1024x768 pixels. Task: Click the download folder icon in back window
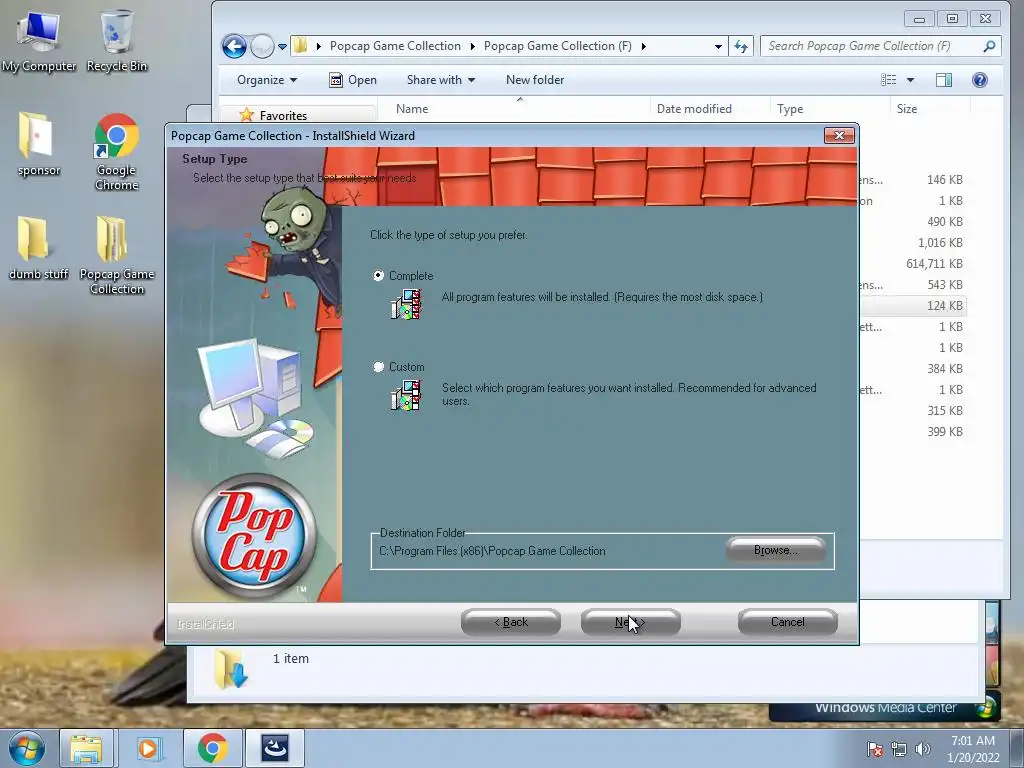pos(231,669)
